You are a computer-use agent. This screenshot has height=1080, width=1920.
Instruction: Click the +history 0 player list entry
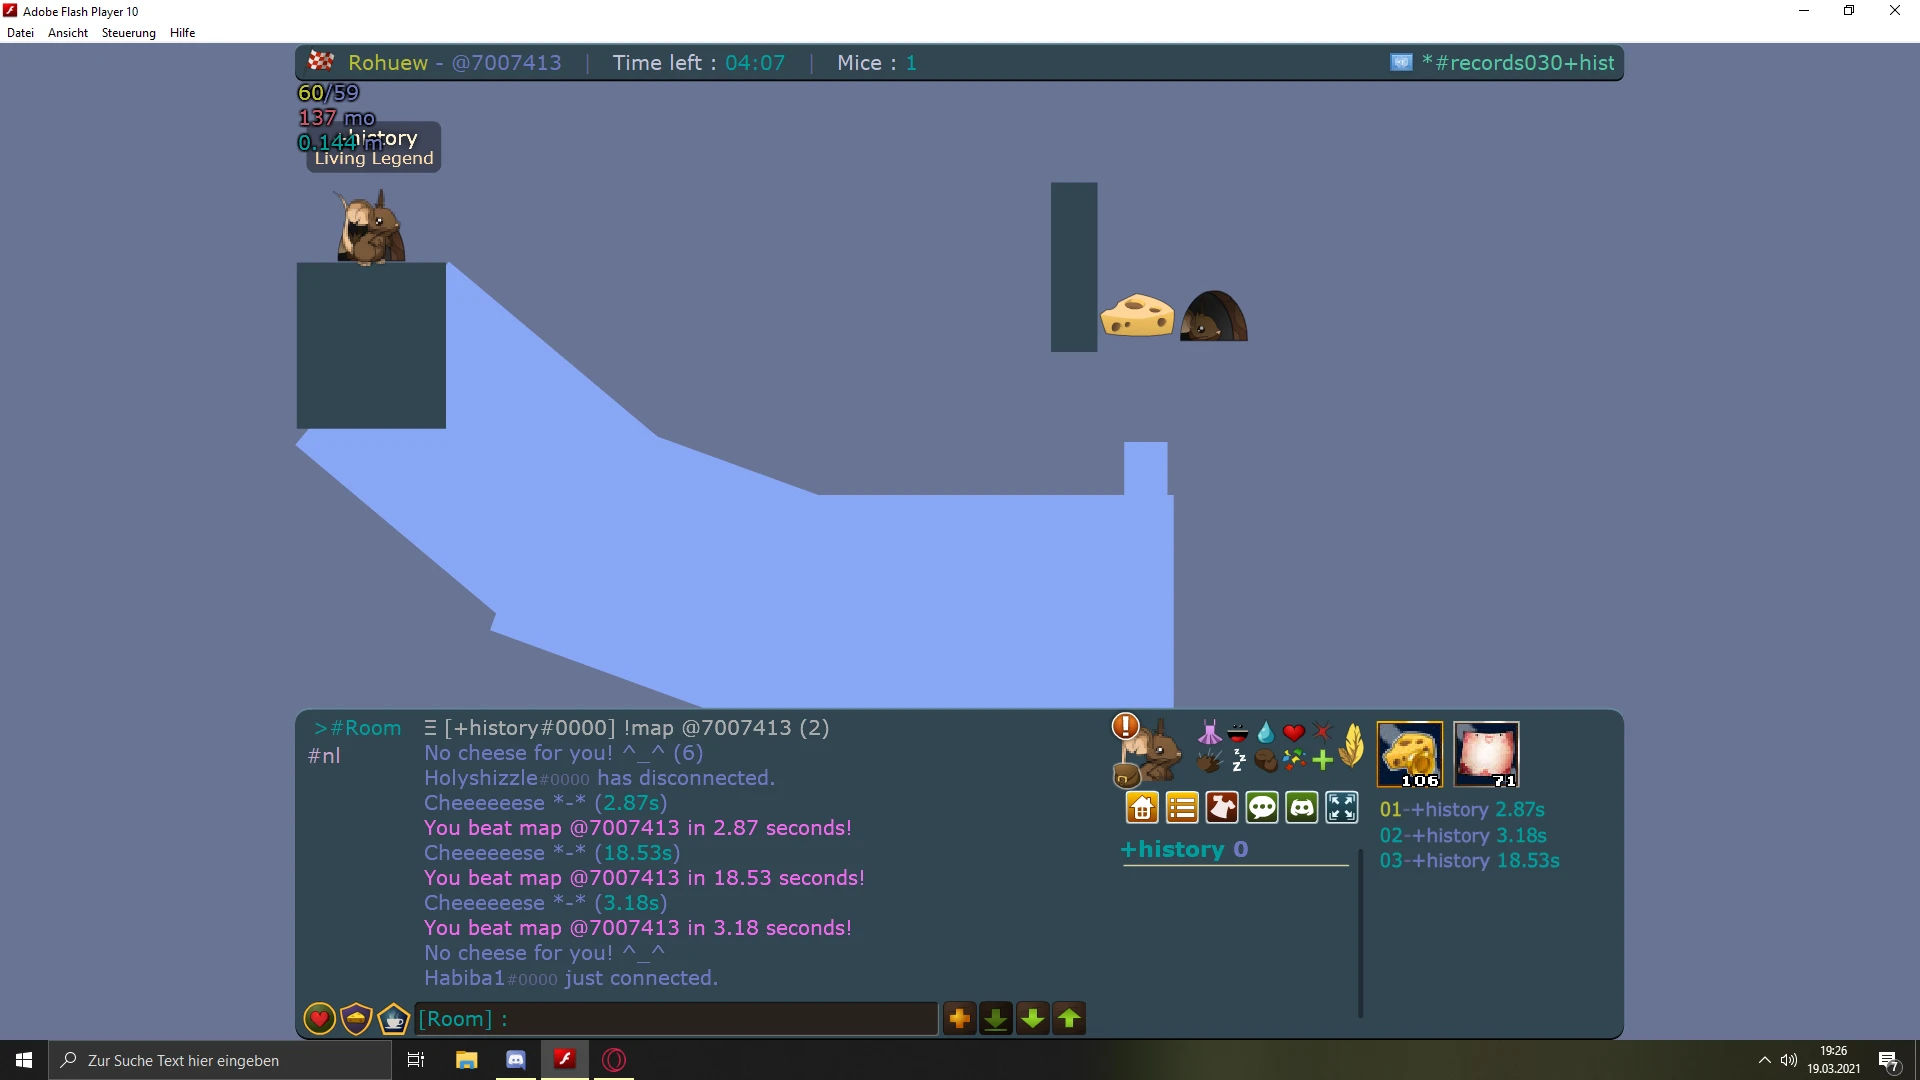pyautogui.click(x=1185, y=849)
